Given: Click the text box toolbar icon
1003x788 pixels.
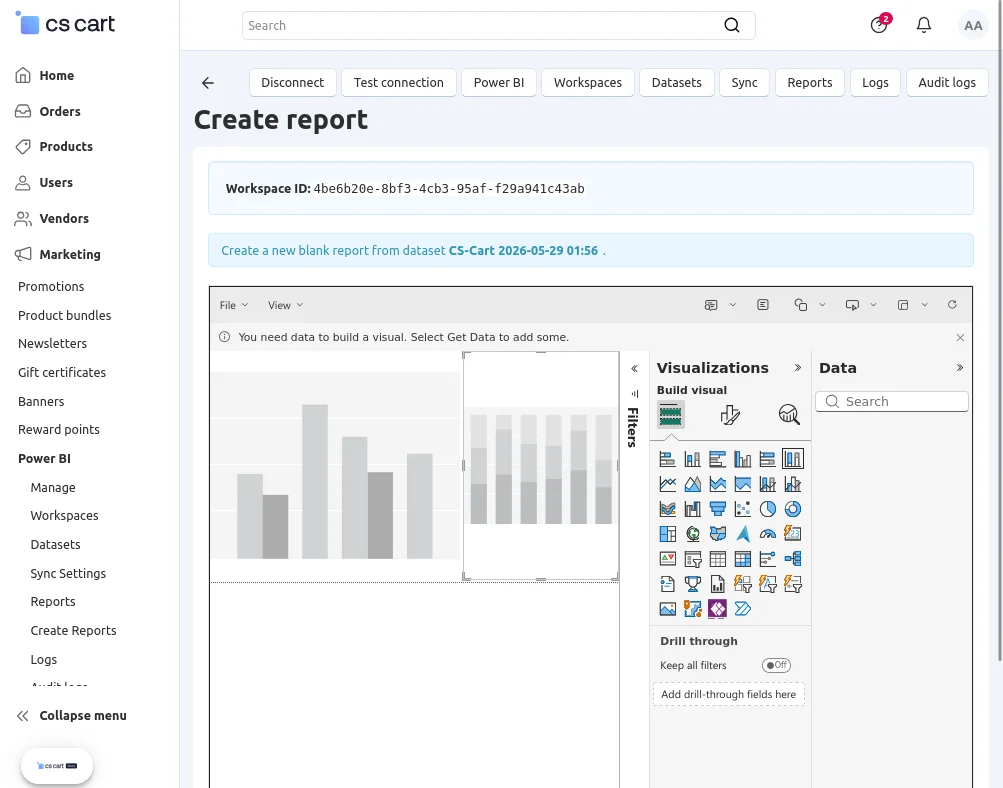Looking at the screenshot, I should 762,305.
